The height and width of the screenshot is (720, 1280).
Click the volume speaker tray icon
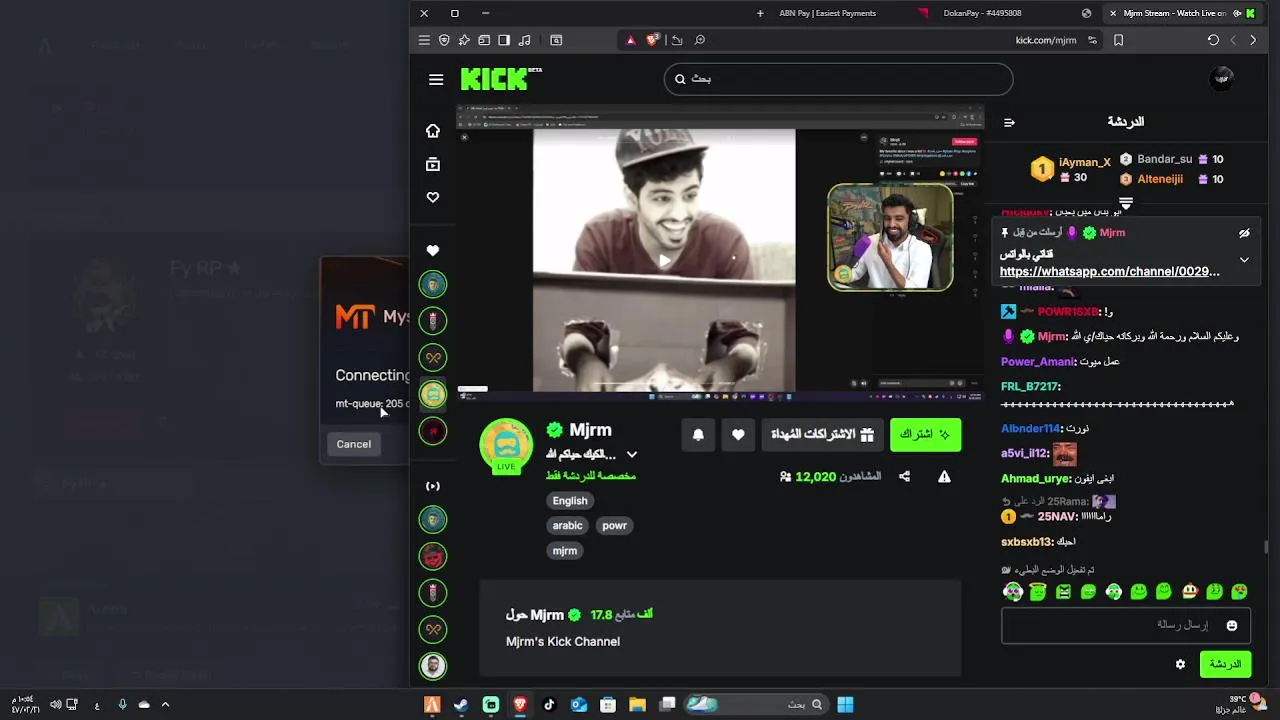pos(56,705)
